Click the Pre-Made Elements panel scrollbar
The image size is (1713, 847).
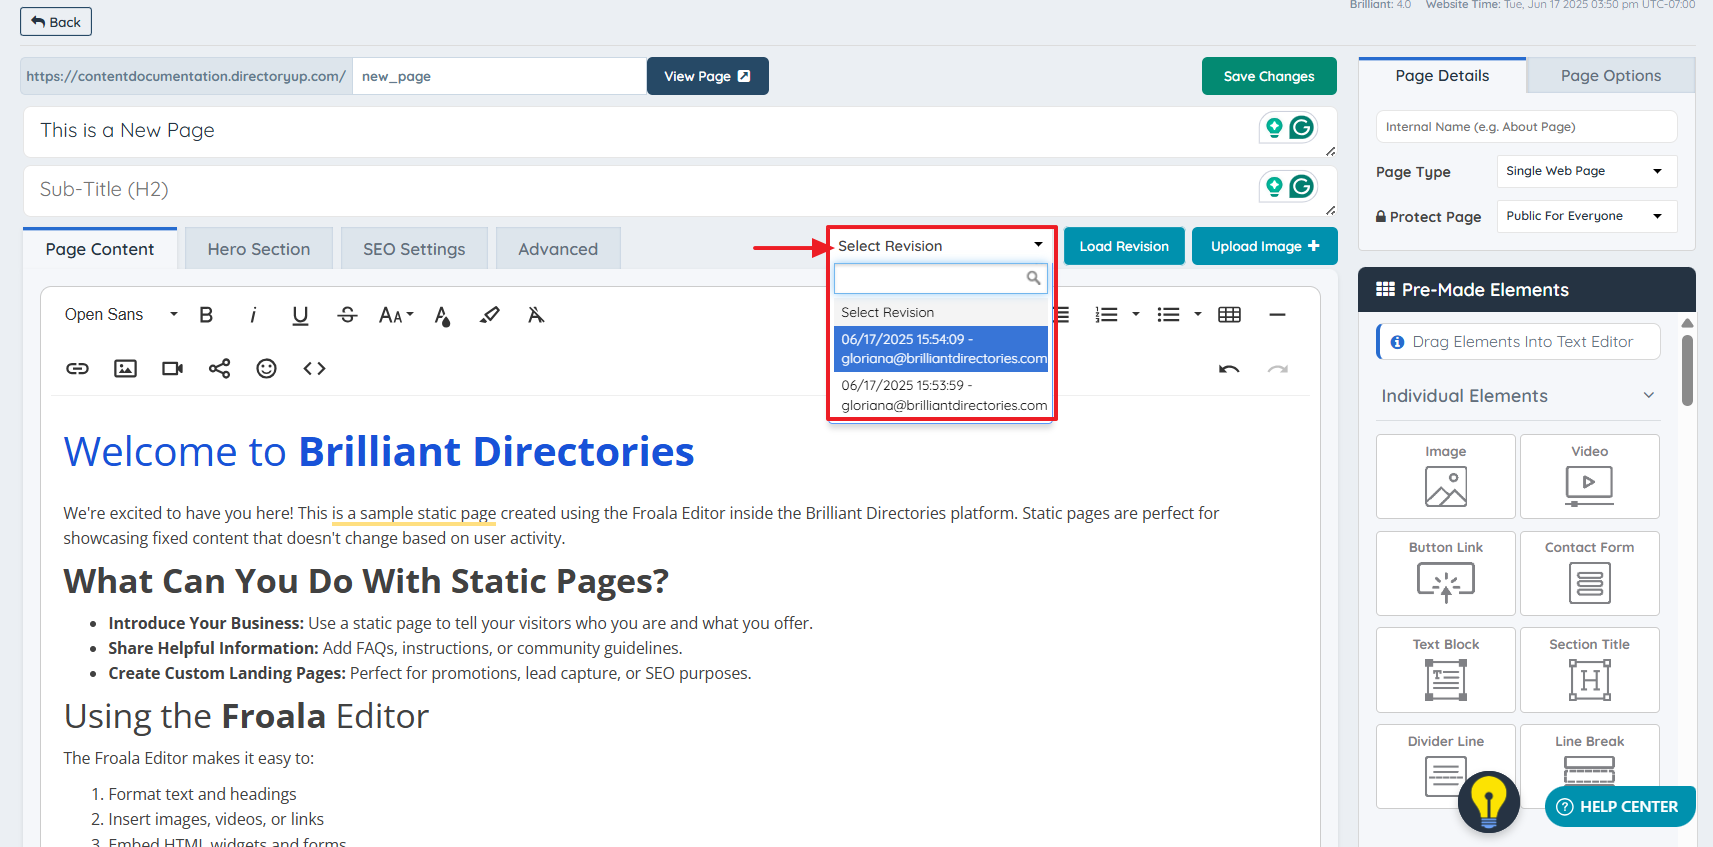coord(1687,370)
